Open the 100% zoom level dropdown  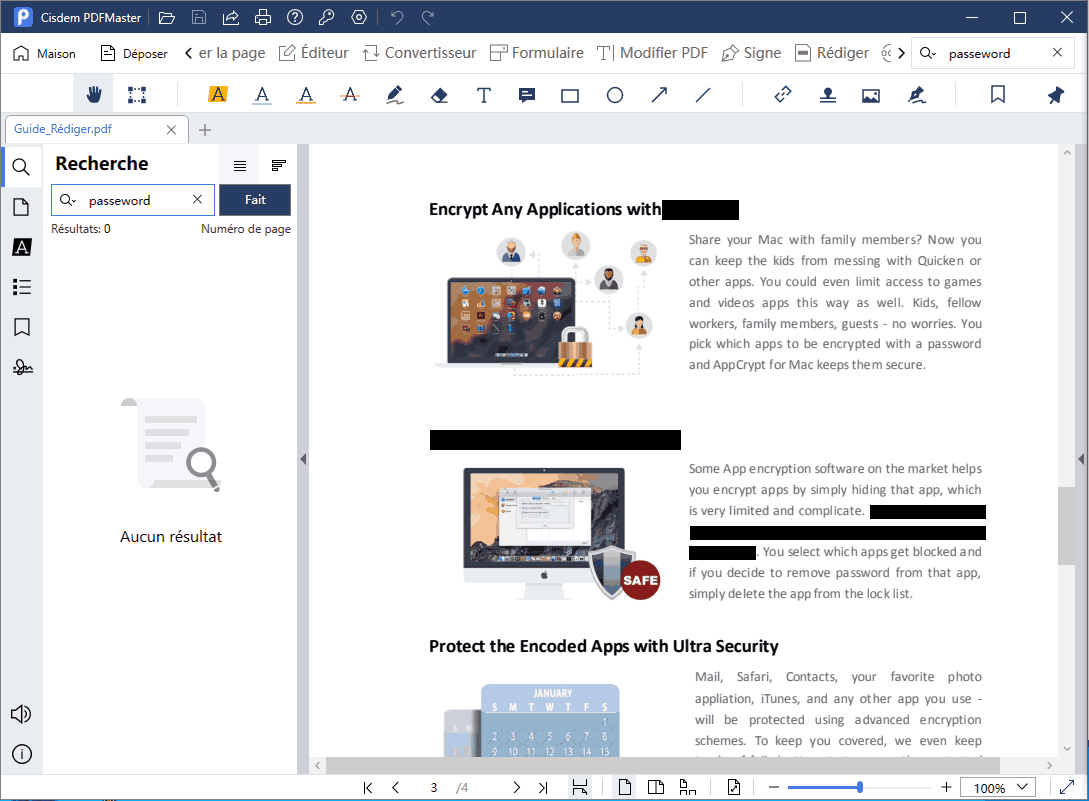tap(1004, 787)
